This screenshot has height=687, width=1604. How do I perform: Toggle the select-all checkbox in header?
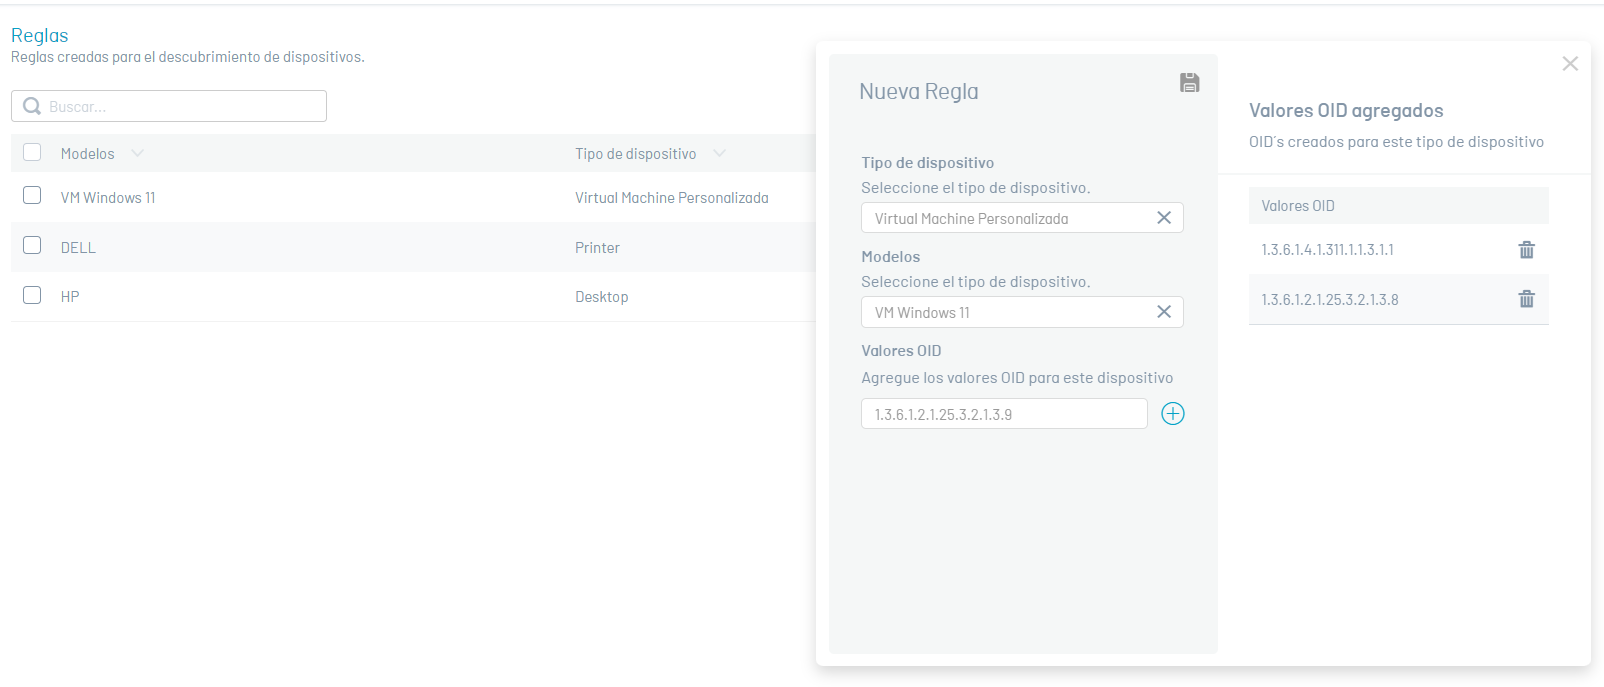pos(32,152)
